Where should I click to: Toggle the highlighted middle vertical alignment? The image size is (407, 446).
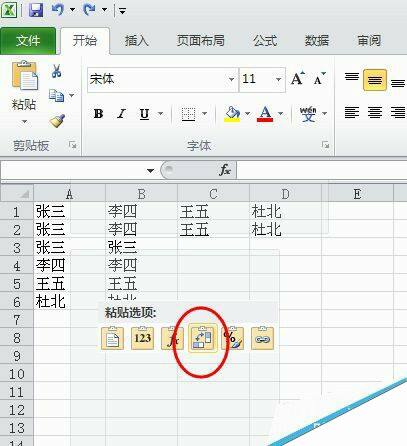click(375, 80)
